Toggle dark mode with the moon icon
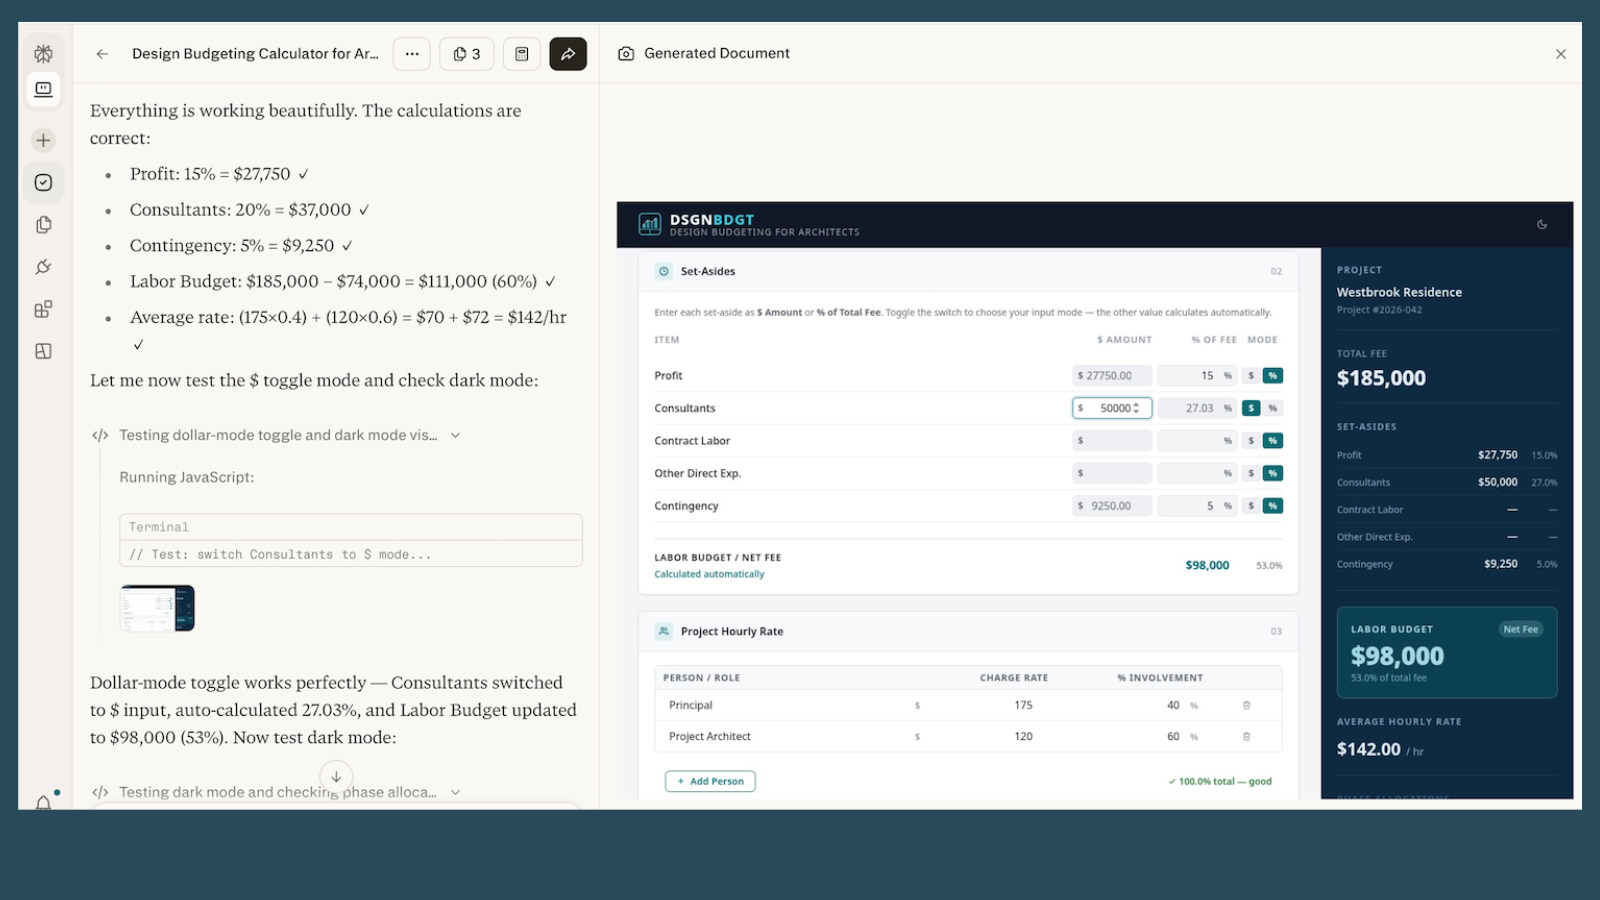 1542,225
